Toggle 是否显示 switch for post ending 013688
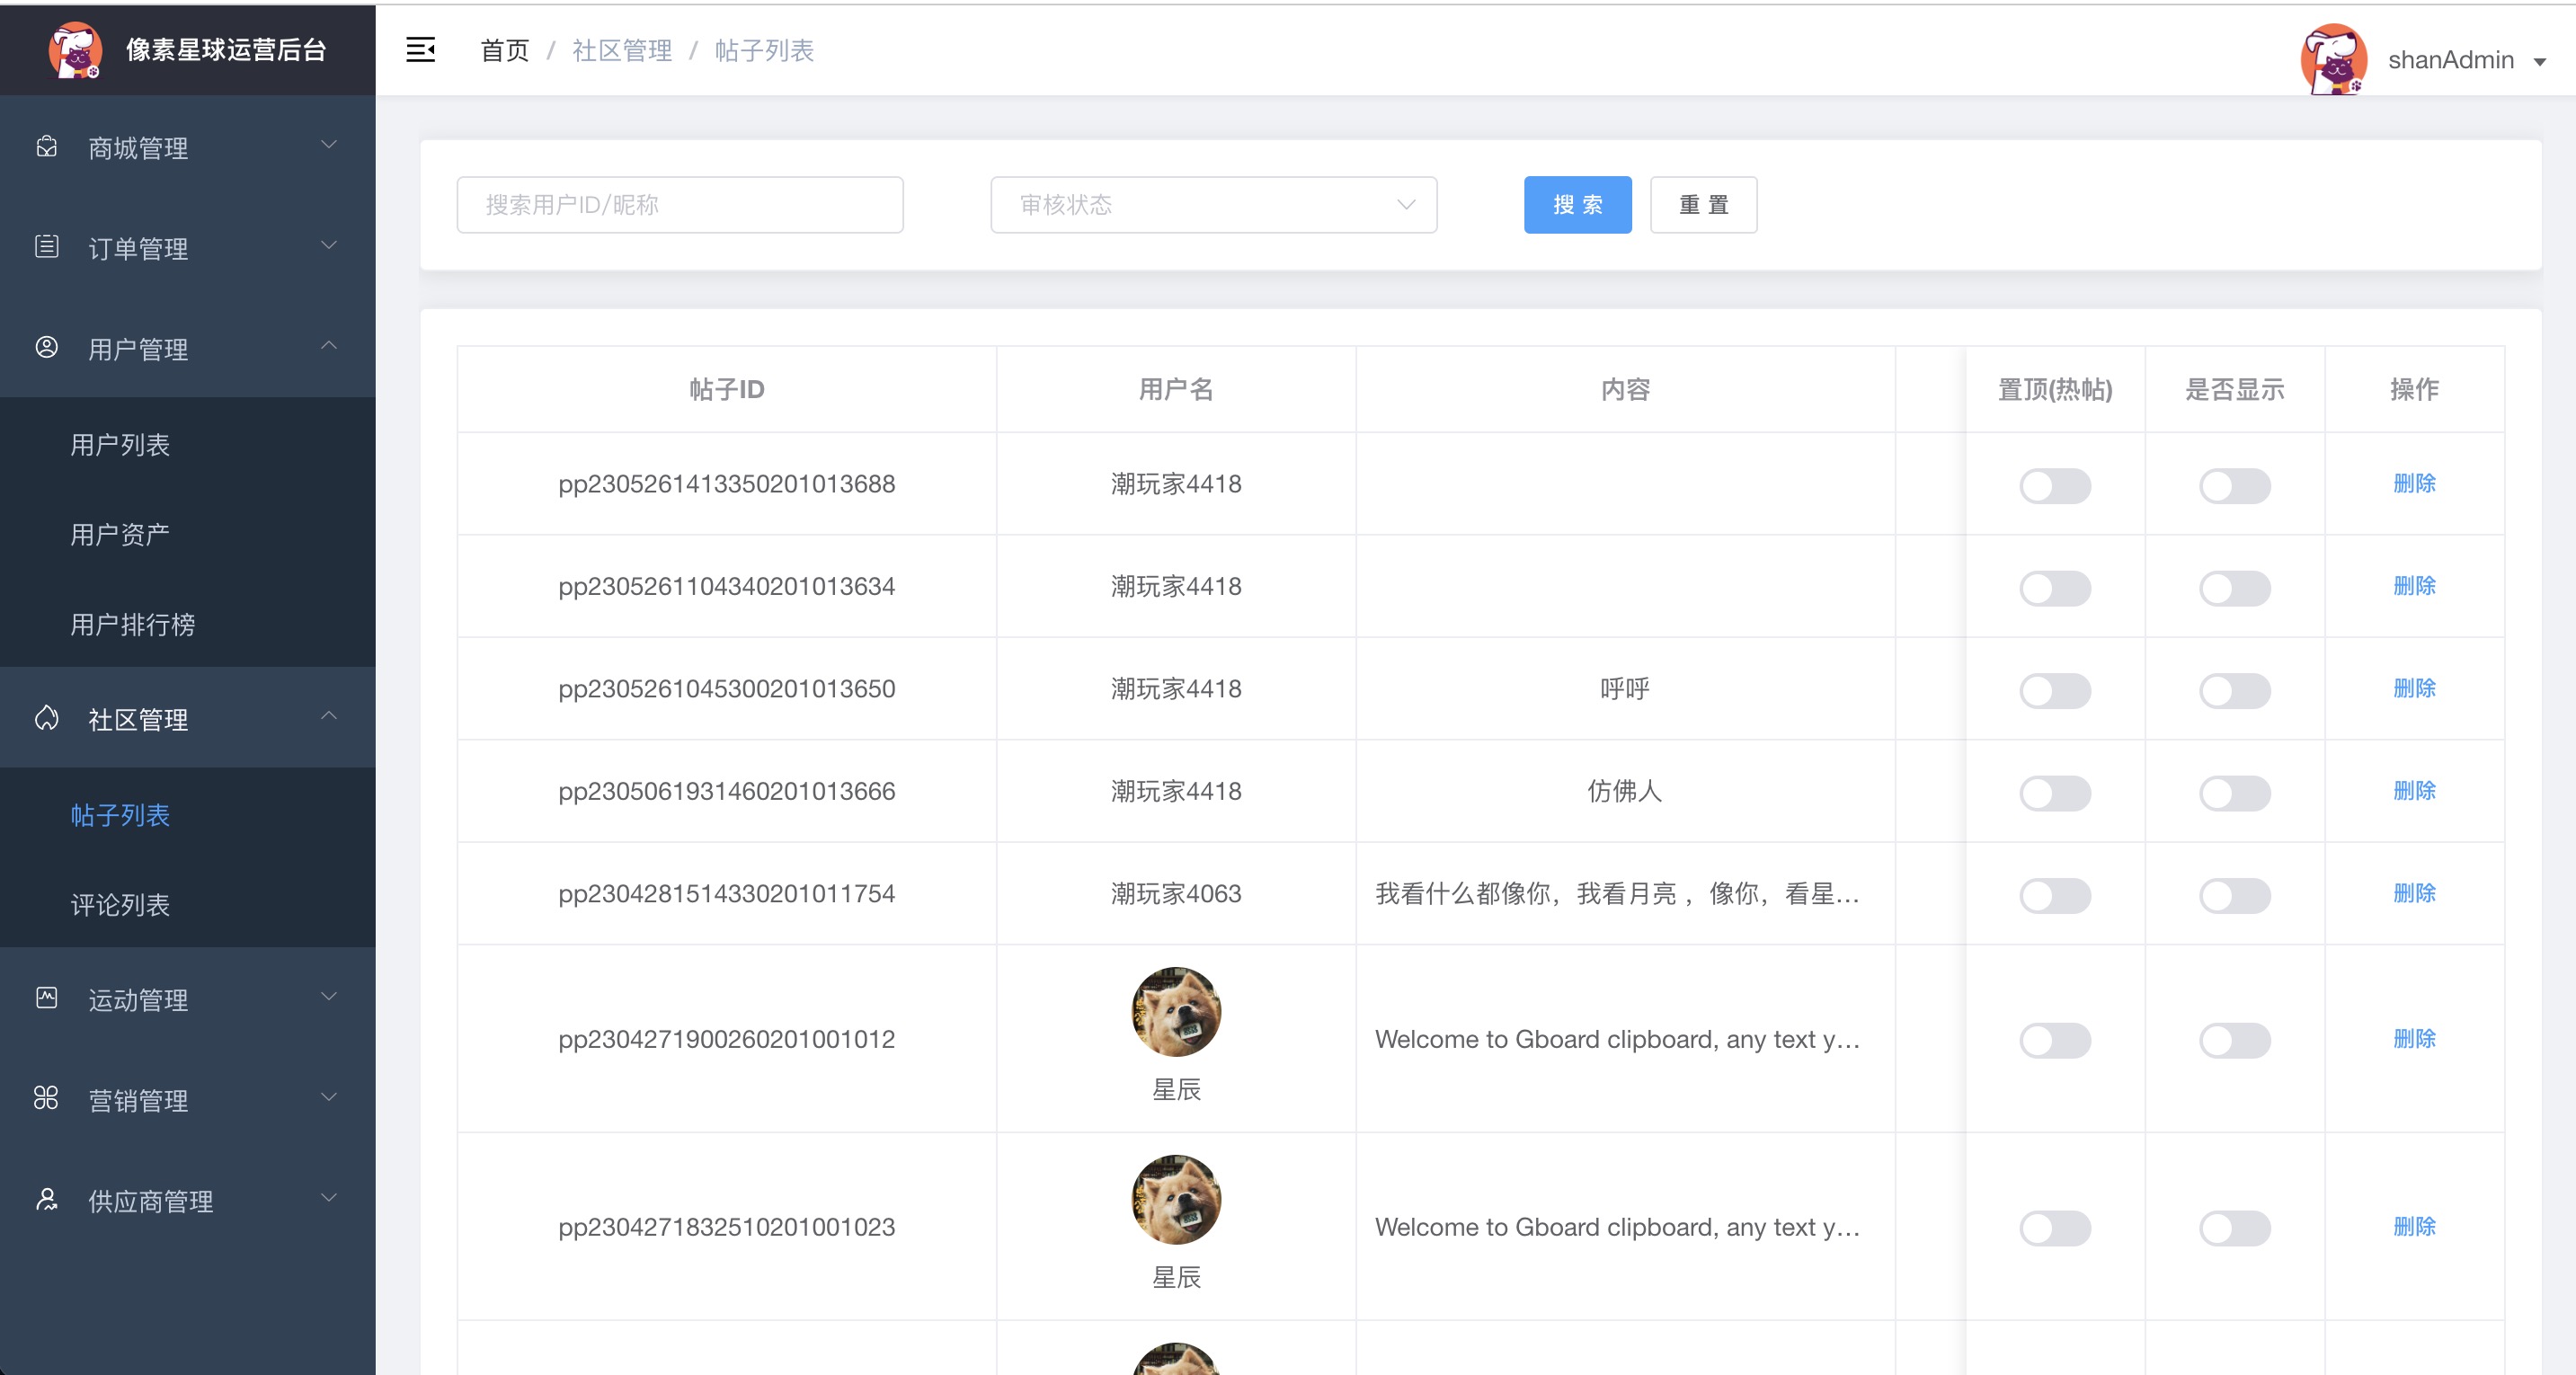2576x1375 pixels. (2234, 486)
